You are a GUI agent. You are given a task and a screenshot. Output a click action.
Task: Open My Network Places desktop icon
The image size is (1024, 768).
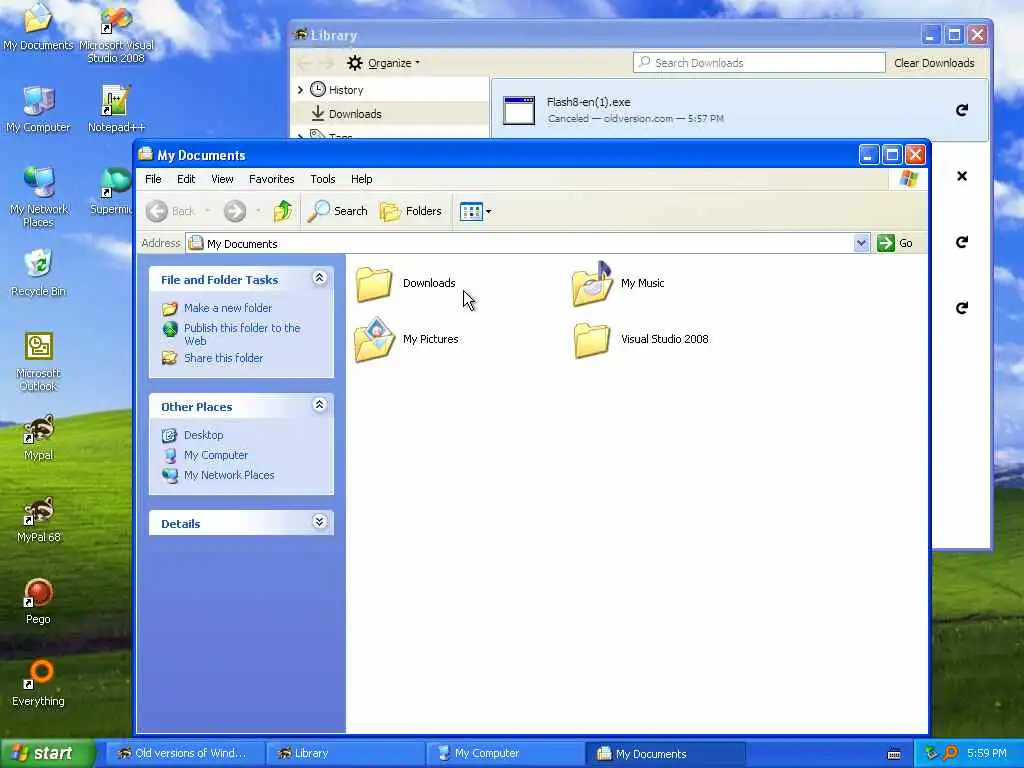pyautogui.click(x=39, y=197)
